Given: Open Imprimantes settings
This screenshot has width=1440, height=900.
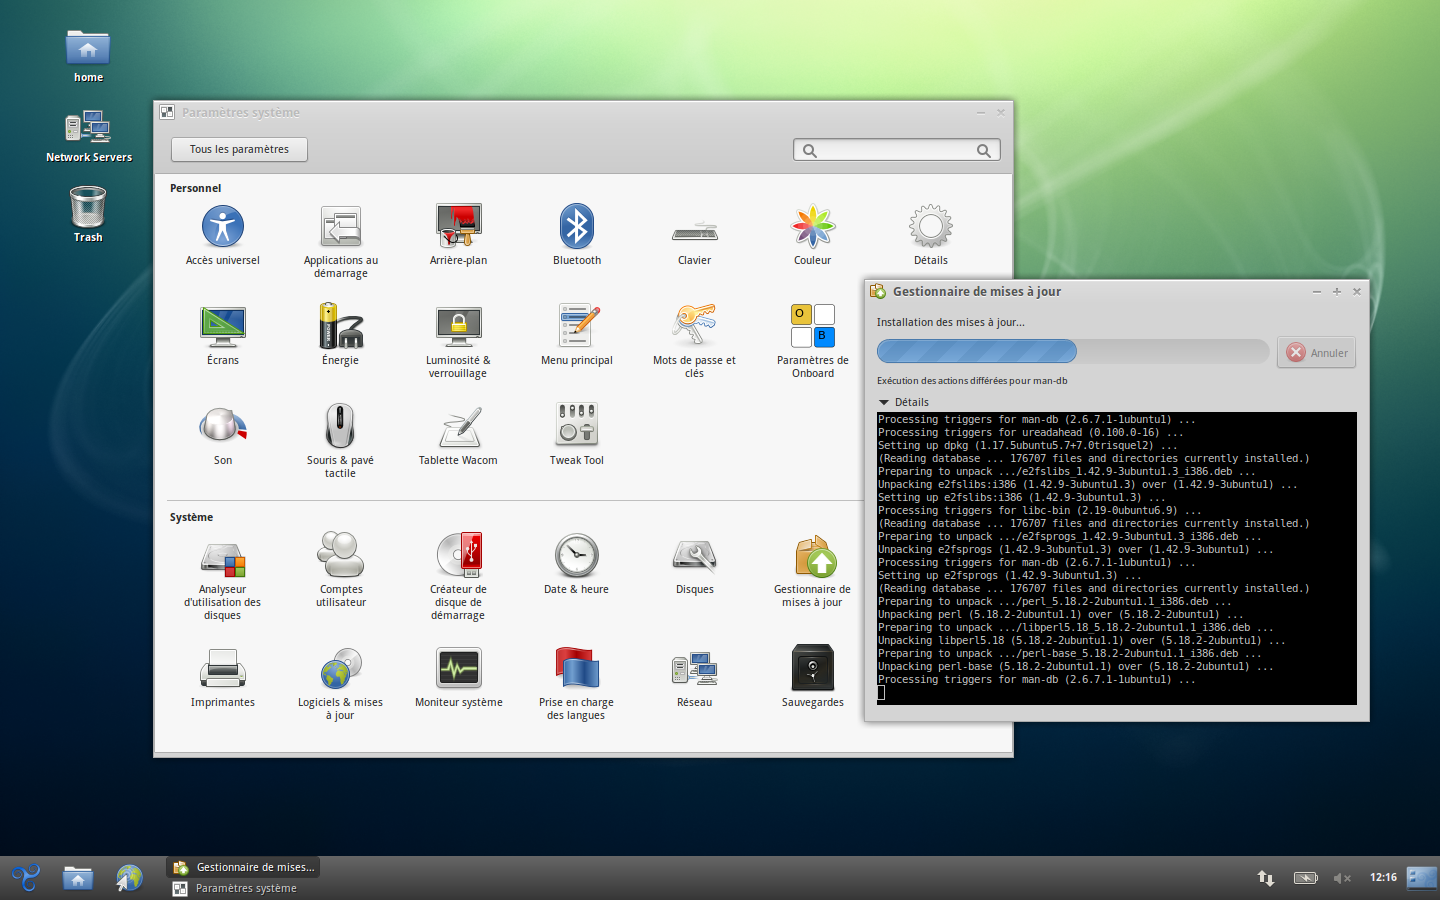Looking at the screenshot, I should [x=223, y=678].
